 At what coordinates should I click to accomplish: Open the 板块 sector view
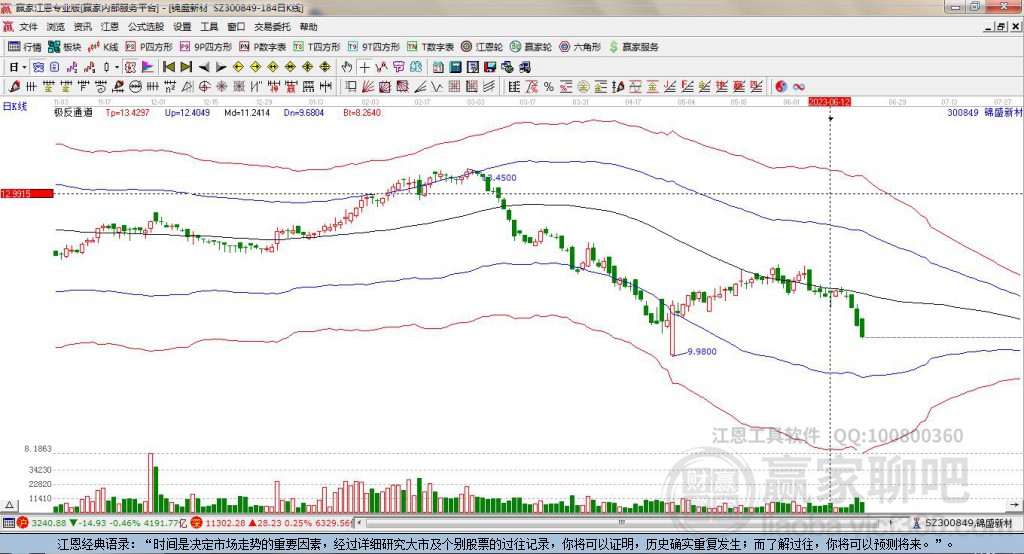pos(64,47)
